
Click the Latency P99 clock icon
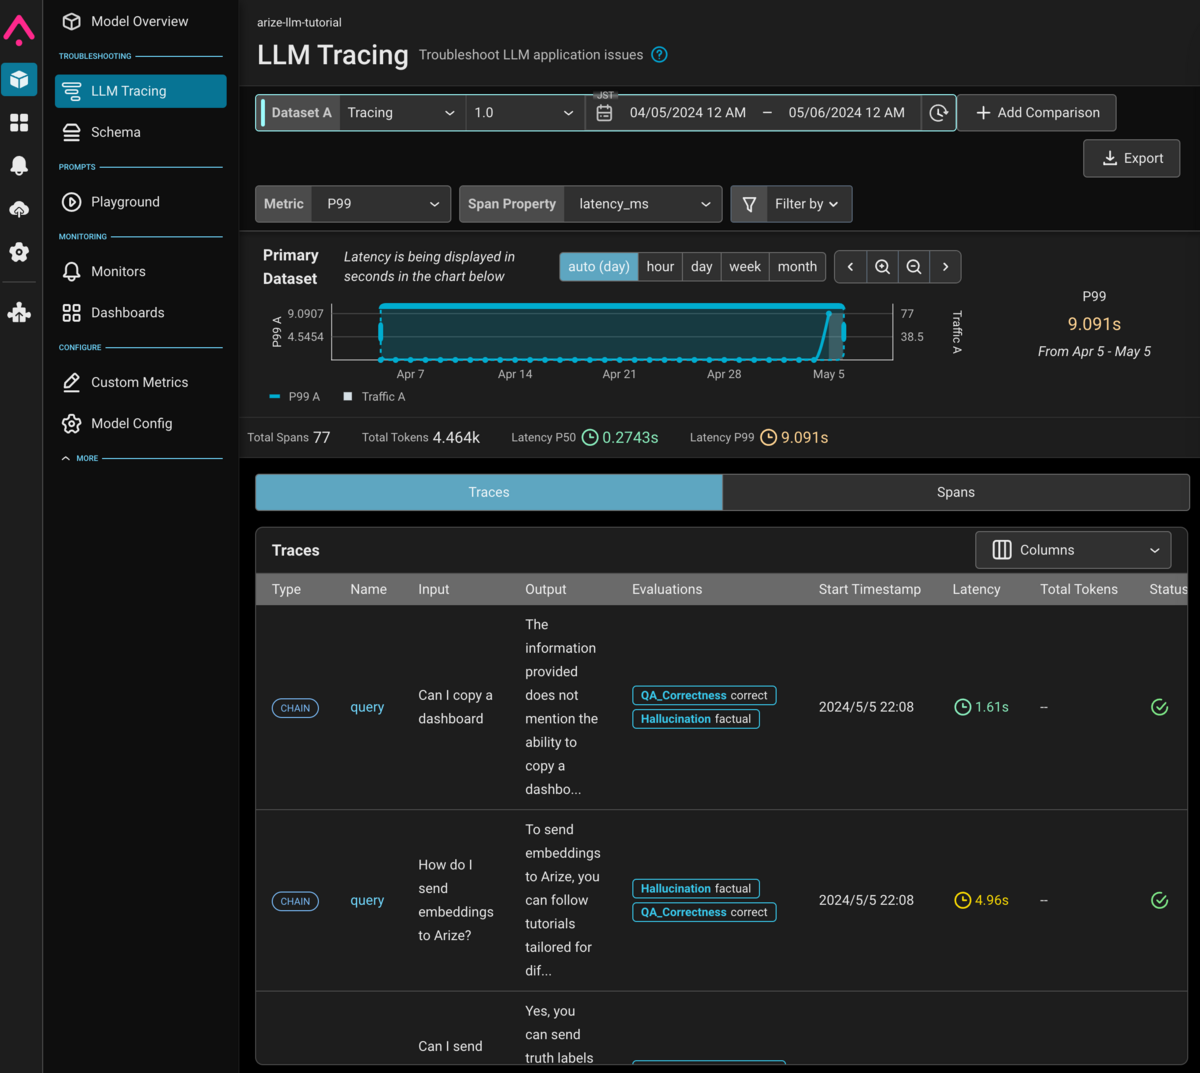[768, 438]
